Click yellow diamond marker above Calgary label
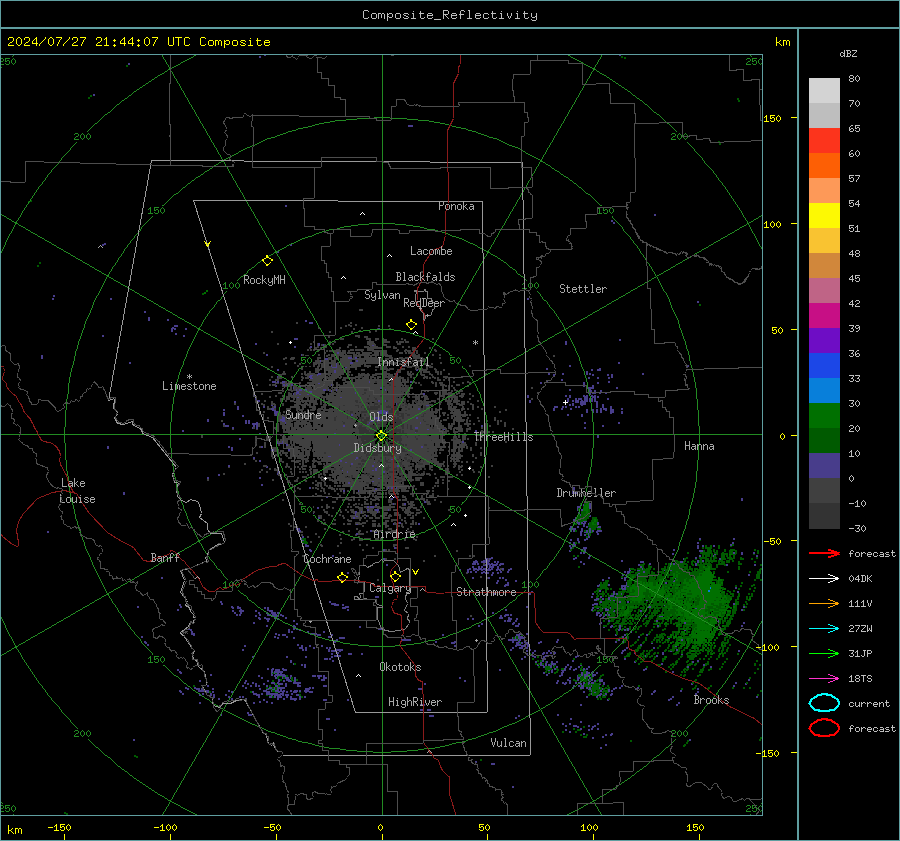900x841 pixels. tap(395, 576)
